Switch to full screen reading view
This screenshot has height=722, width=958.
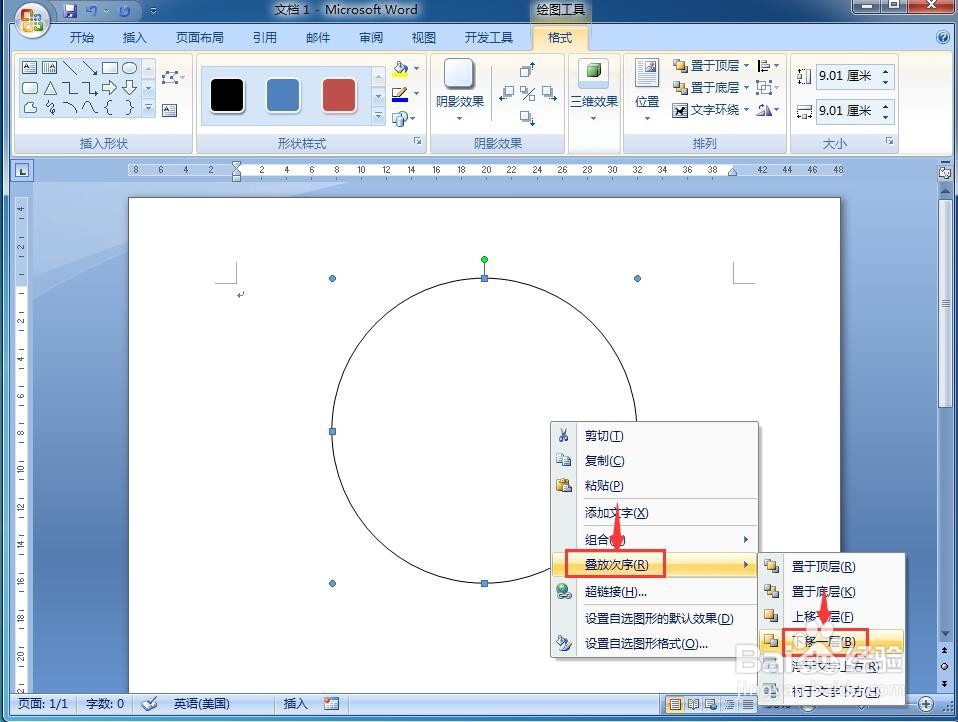pos(693,704)
